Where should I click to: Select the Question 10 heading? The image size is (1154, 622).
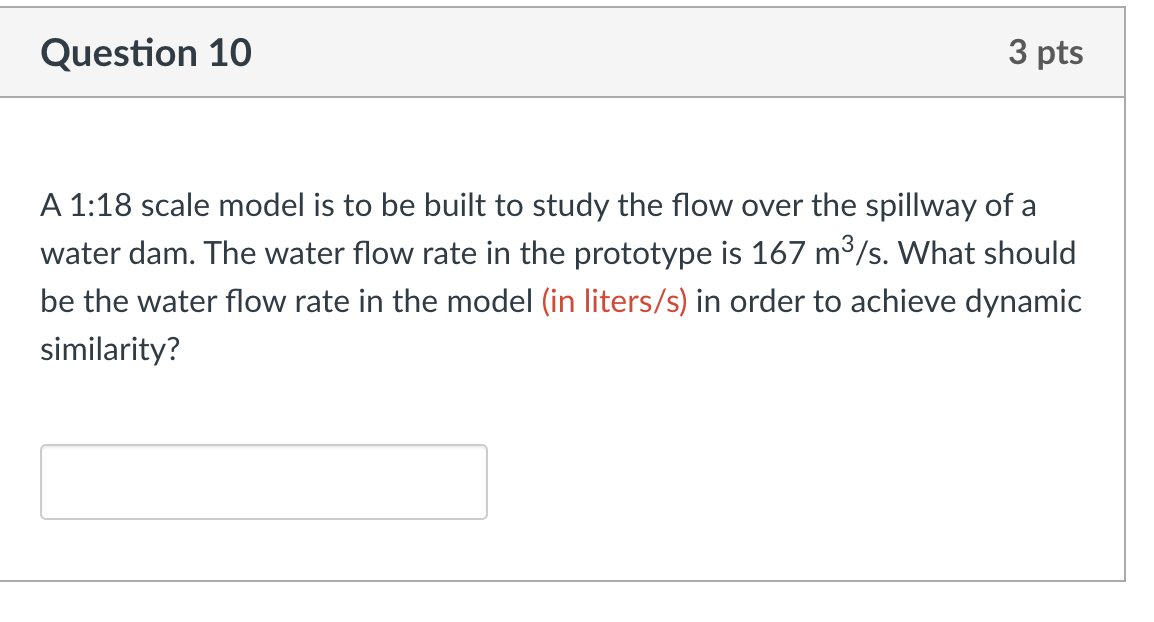click(x=146, y=53)
